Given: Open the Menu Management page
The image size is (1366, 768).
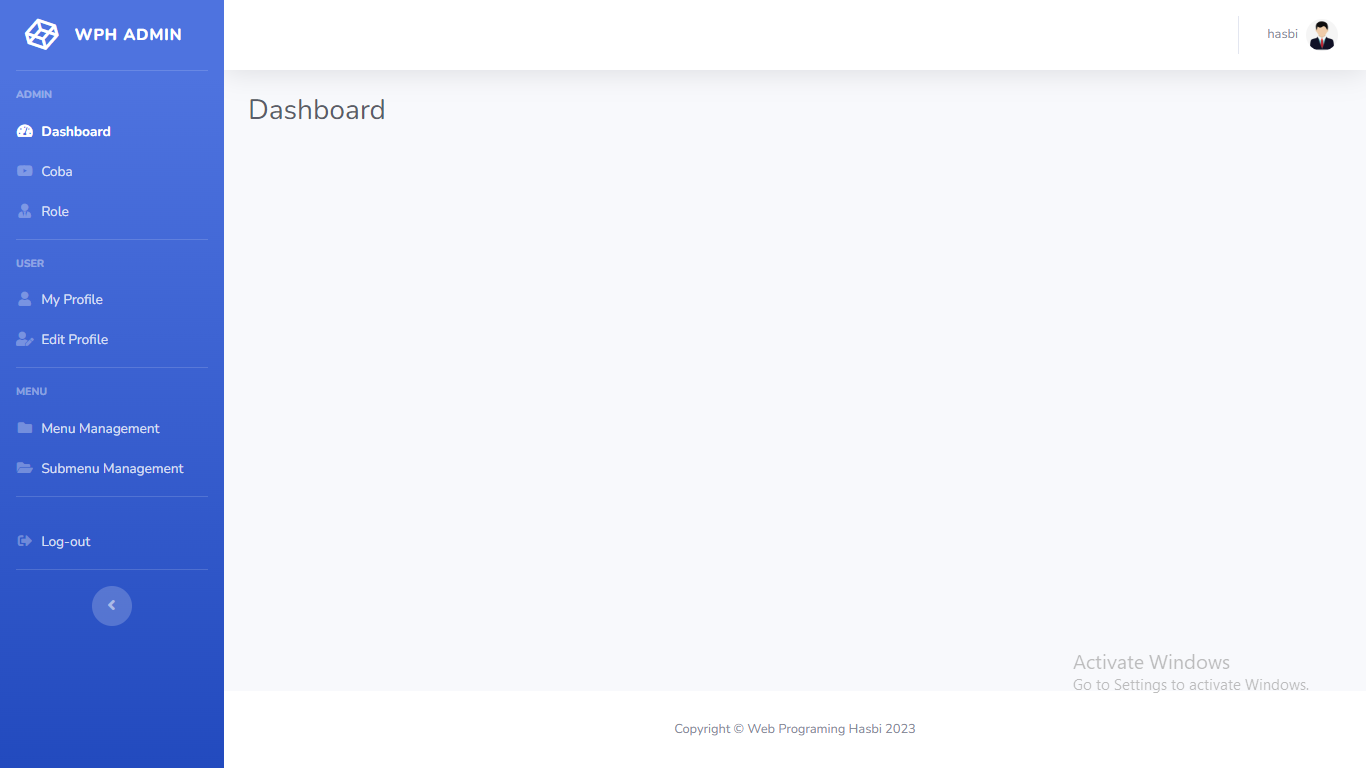Looking at the screenshot, I should click(x=100, y=428).
